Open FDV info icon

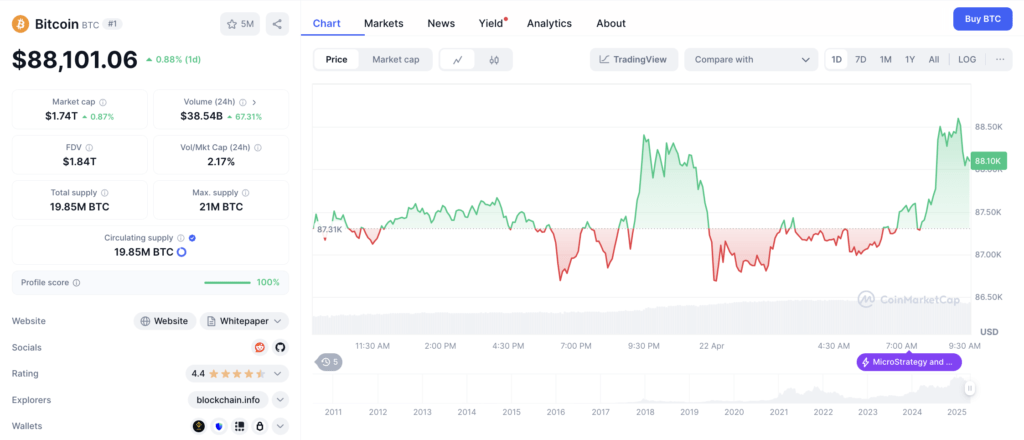[x=89, y=148]
